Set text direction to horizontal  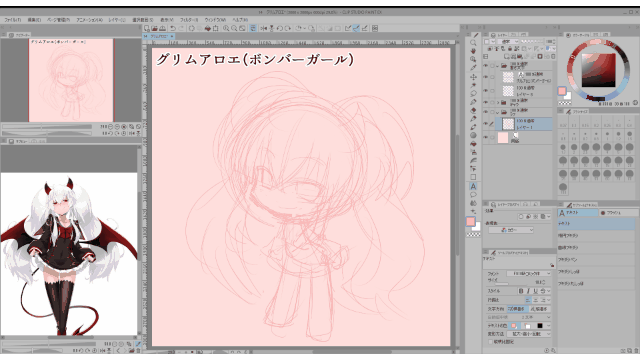point(517,309)
